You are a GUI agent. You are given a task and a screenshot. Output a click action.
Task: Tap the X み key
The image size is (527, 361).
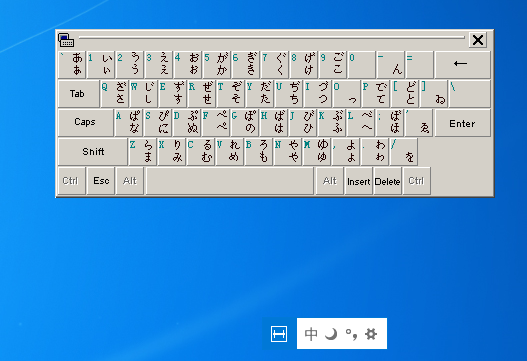point(171,152)
